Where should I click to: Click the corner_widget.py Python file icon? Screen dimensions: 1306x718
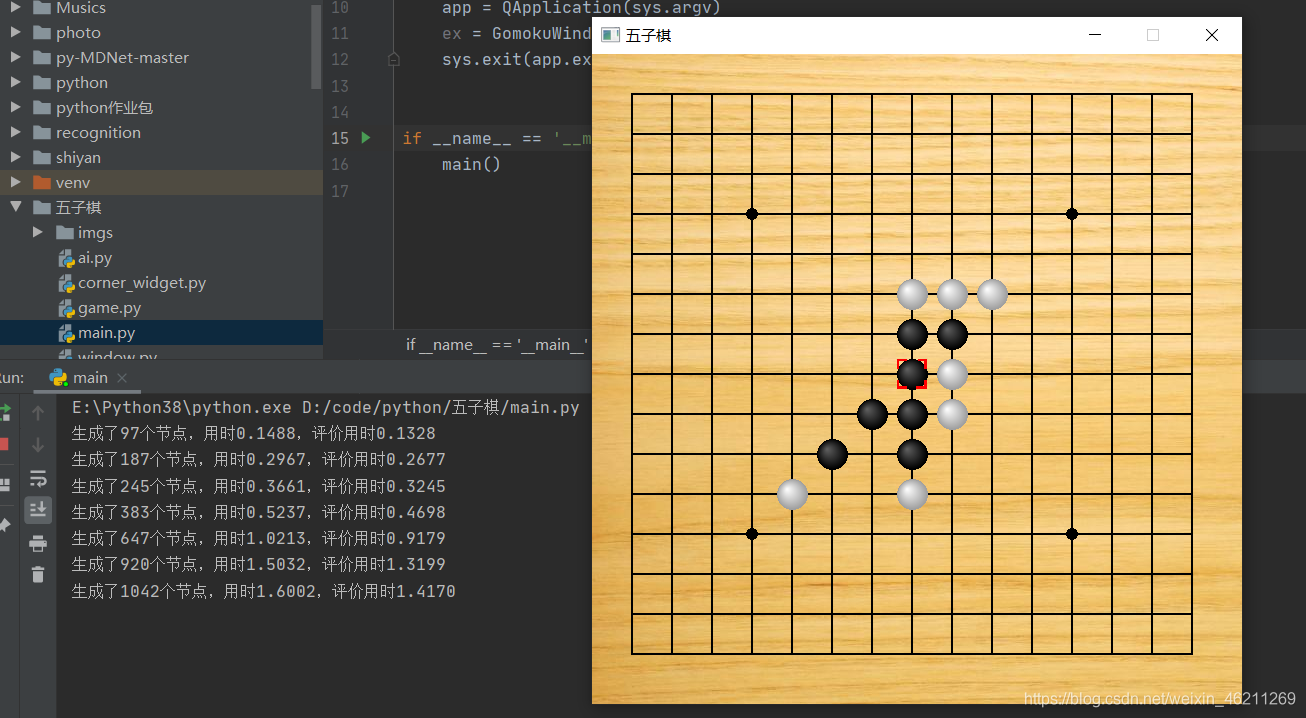point(66,283)
